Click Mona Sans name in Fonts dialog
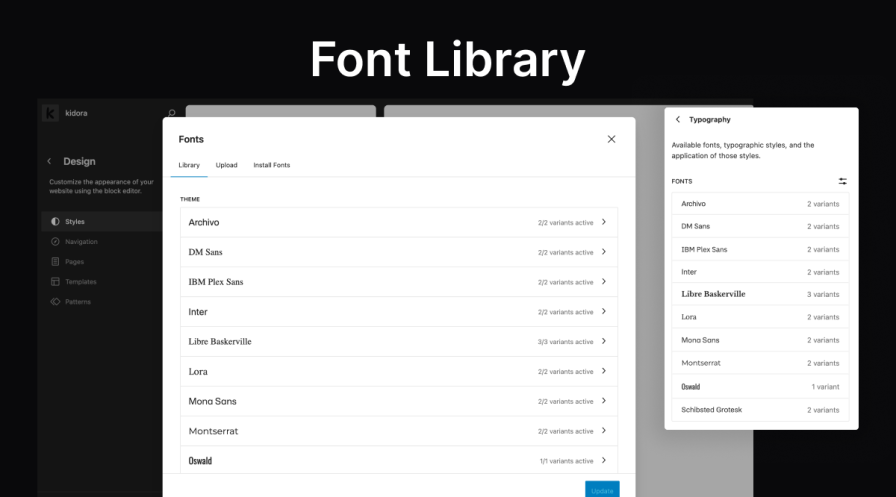This screenshot has height=497, width=896. coord(213,401)
